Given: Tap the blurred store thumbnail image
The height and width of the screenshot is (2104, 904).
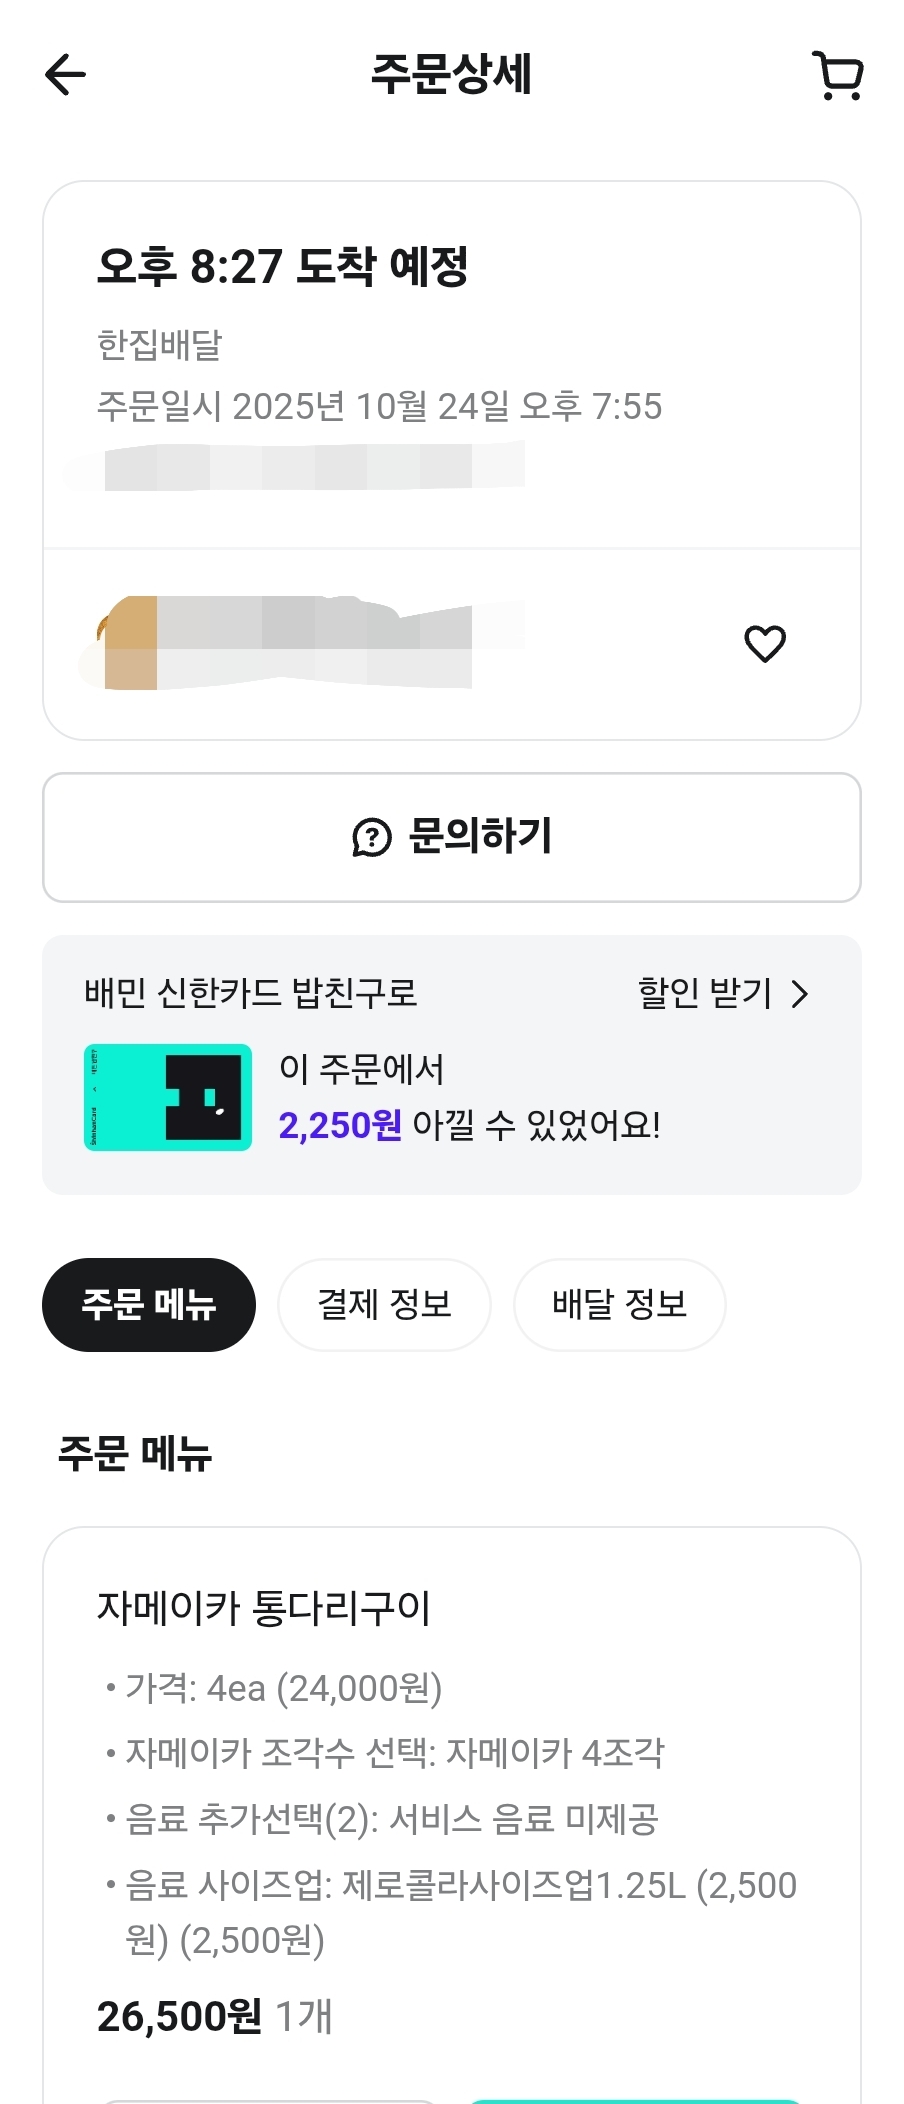Looking at the screenshot, I should pyautogui.click(x=128, y=642).
